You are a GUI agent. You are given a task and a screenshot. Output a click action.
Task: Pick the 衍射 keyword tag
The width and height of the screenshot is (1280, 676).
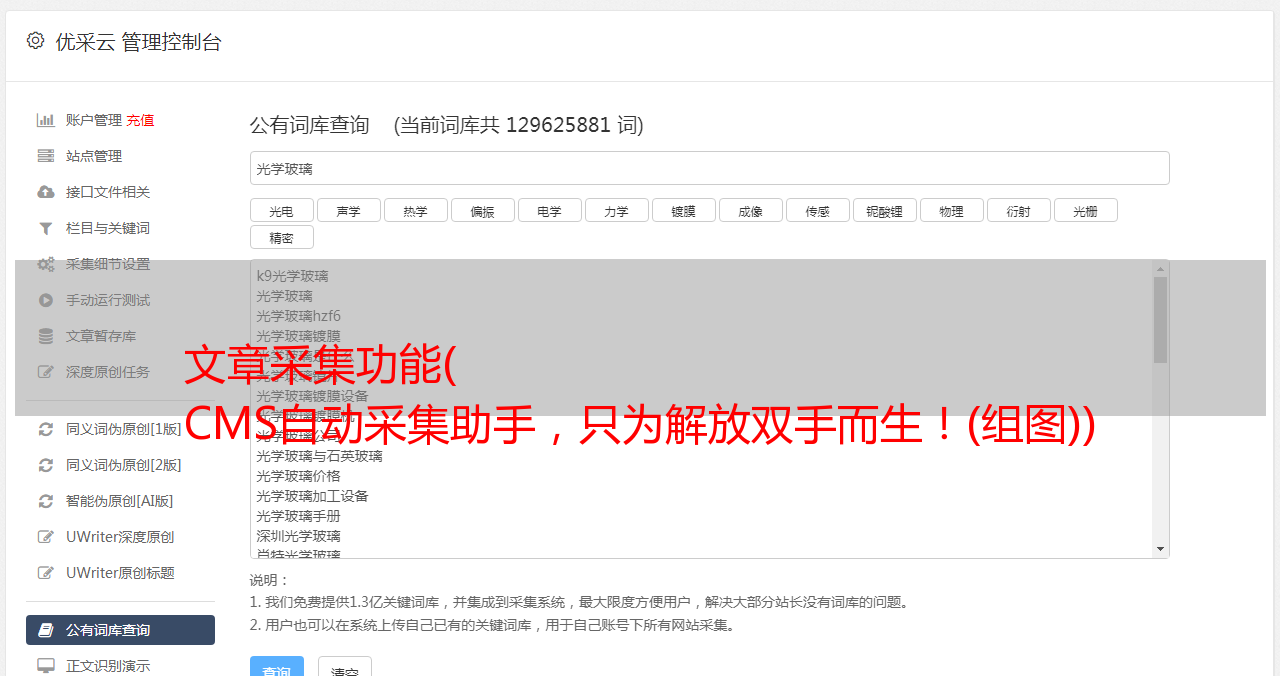coord(1019,210)
